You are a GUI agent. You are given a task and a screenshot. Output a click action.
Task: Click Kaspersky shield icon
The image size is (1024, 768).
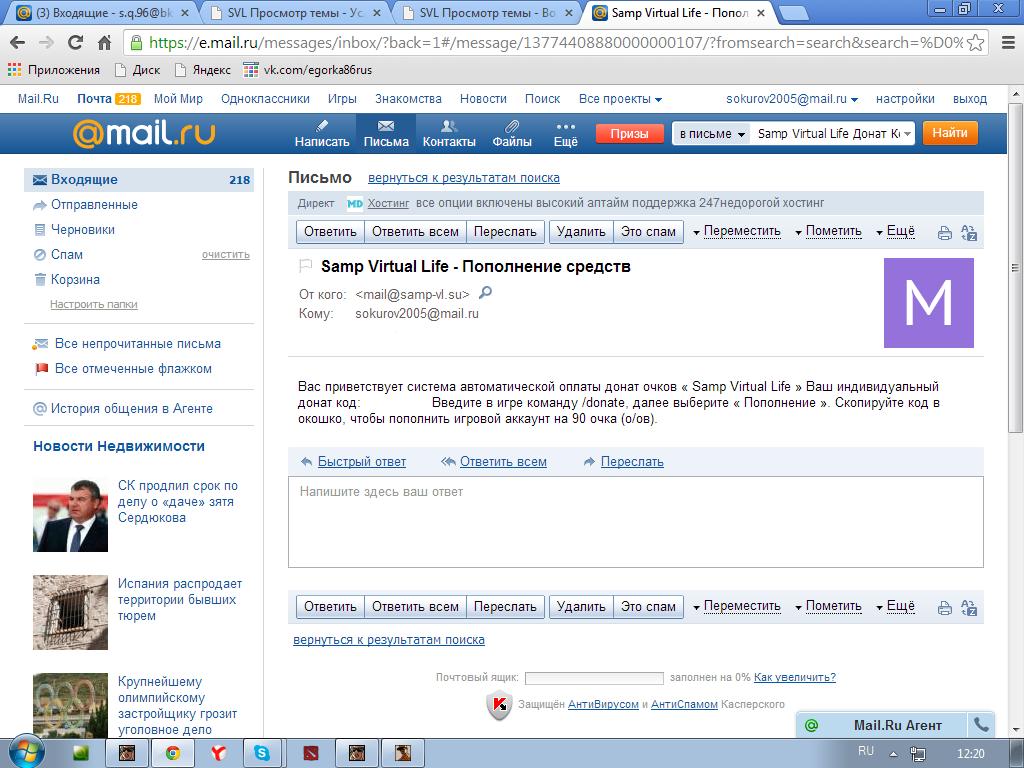(x=499, y=705)
